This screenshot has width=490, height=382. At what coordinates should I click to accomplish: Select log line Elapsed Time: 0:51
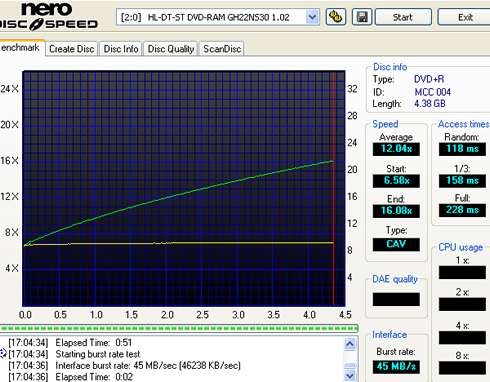(x=94, y=343)
